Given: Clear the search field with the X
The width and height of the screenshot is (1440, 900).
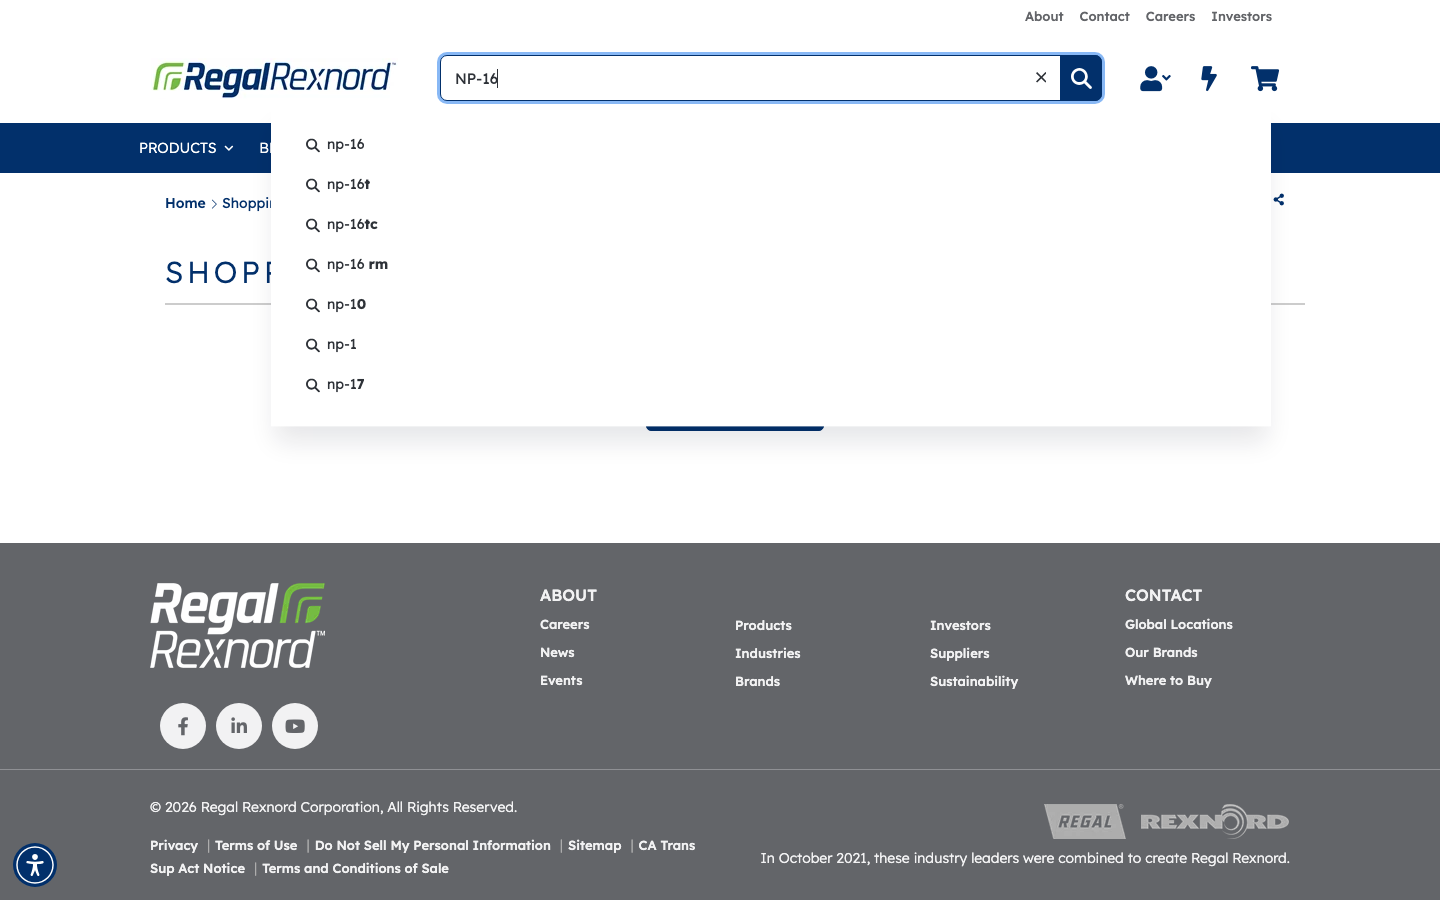Looking at the screenshot, I should (x=1041, y=77).
